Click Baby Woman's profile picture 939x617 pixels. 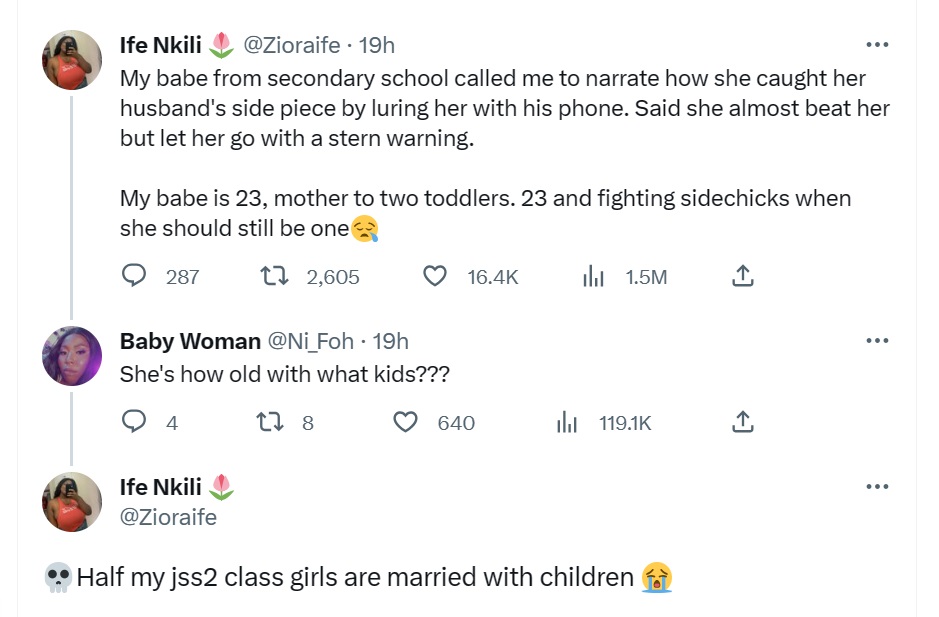72,356
